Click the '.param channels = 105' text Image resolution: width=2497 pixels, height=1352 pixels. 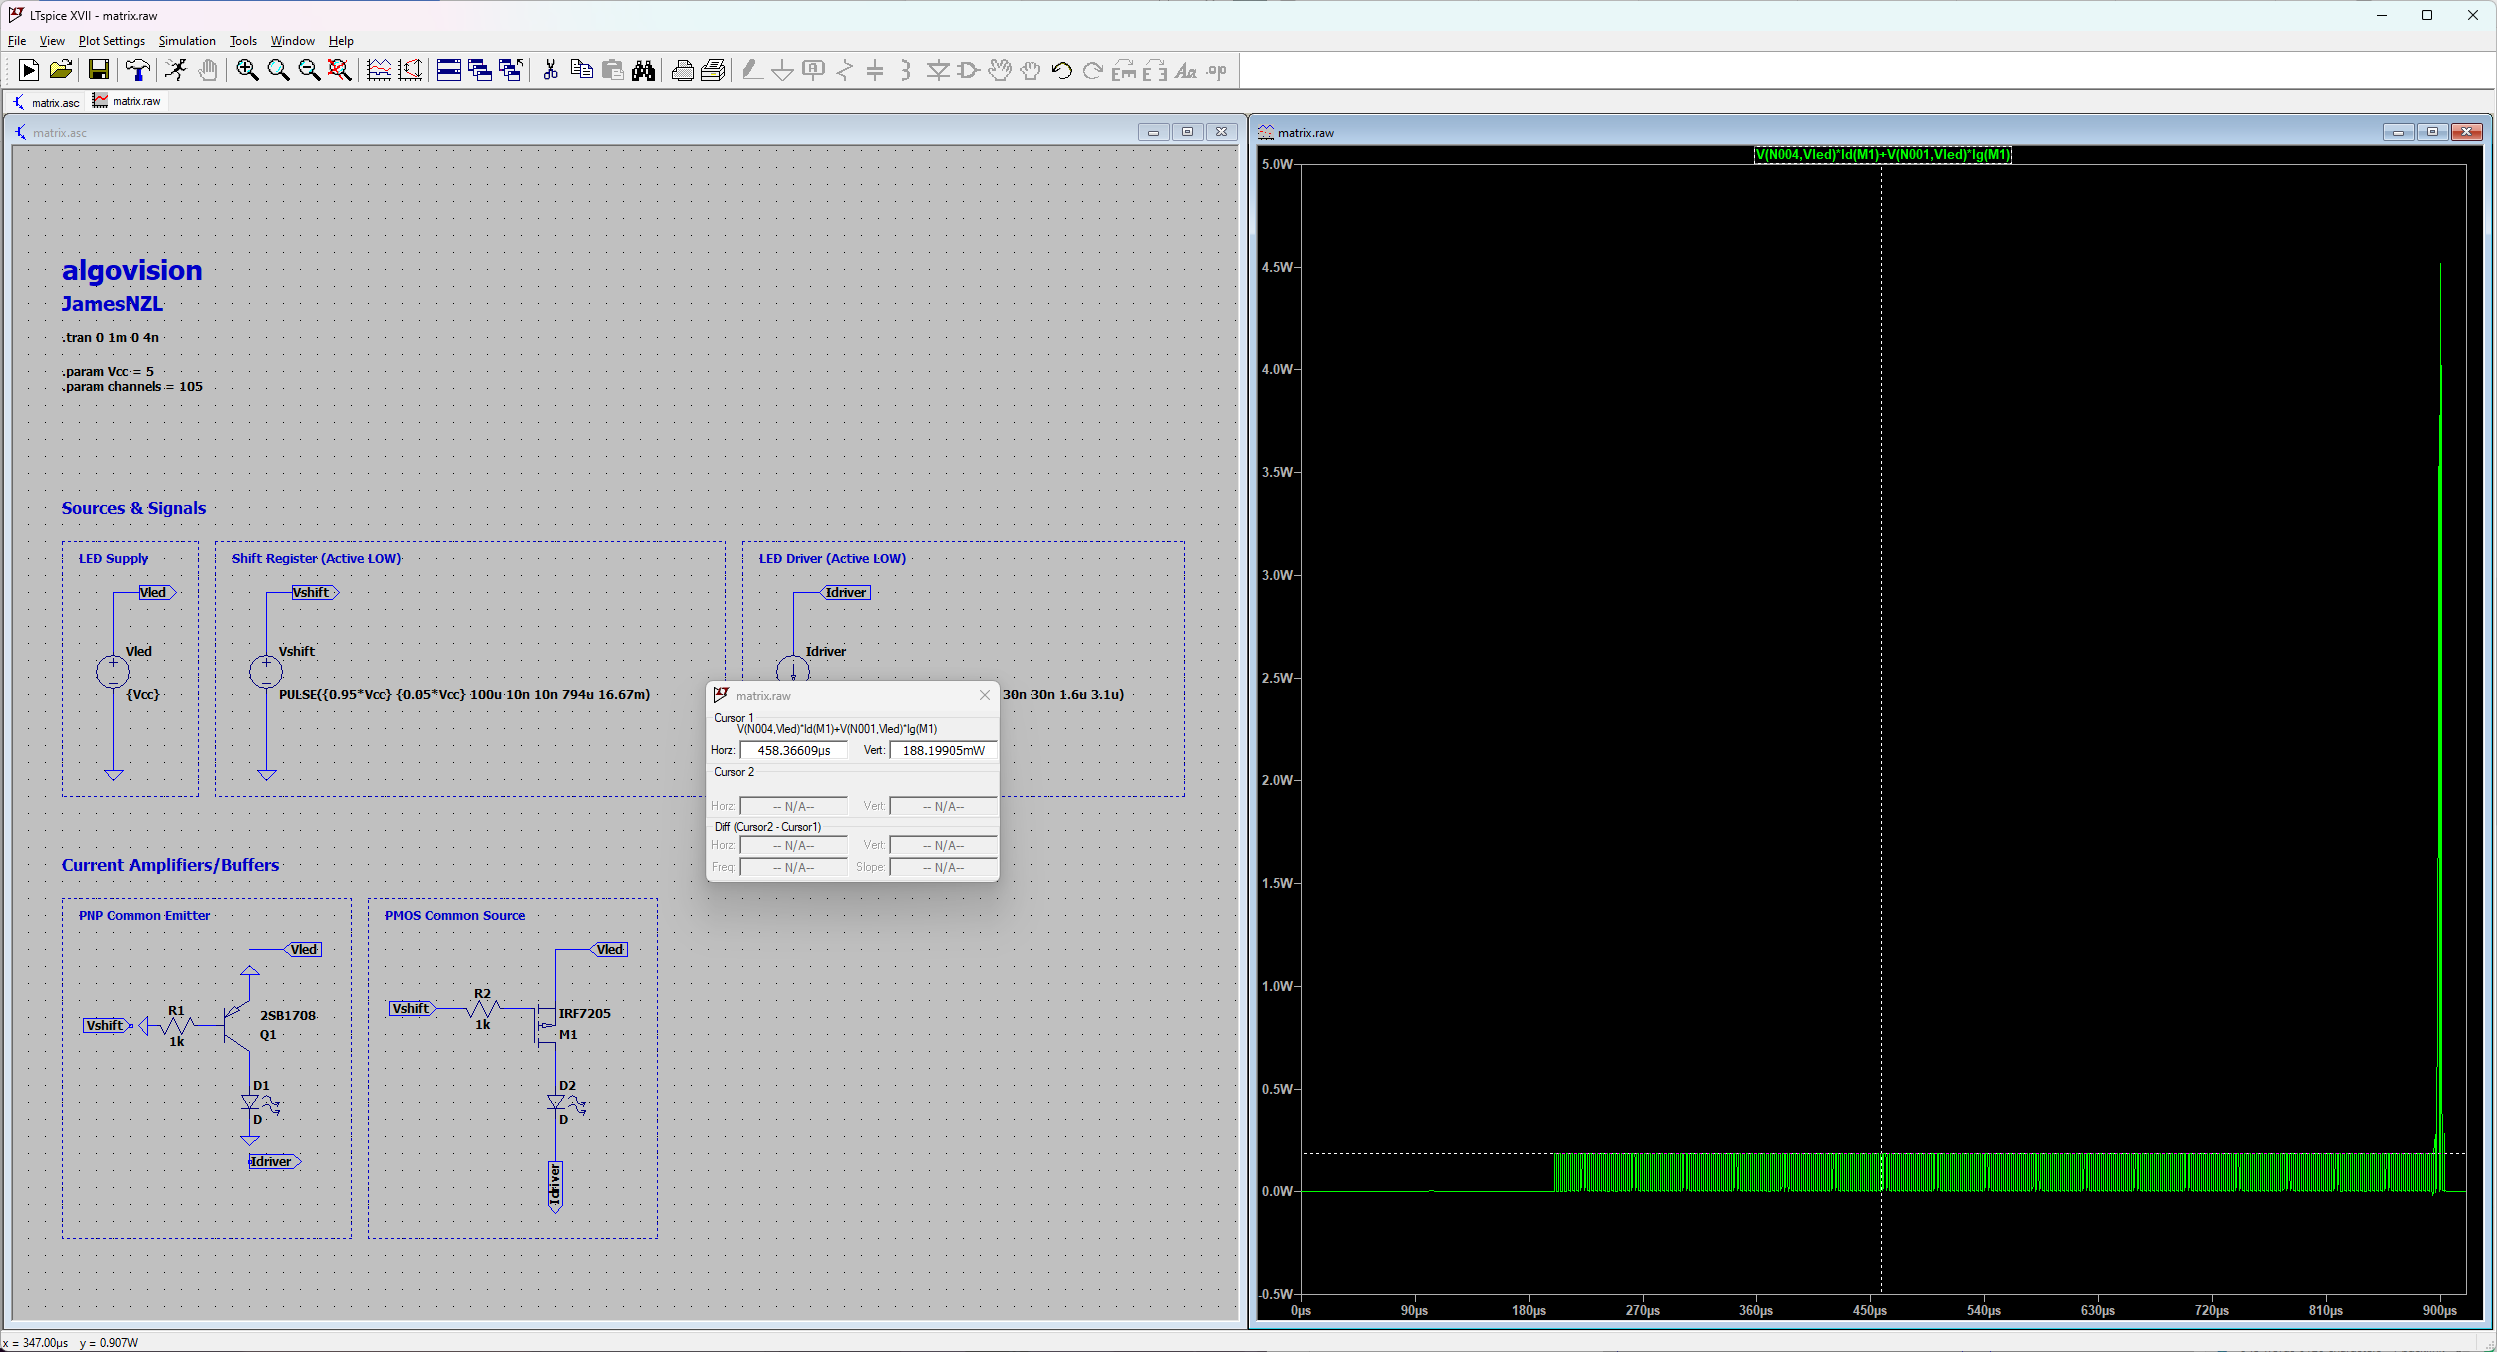click(132, 387)
